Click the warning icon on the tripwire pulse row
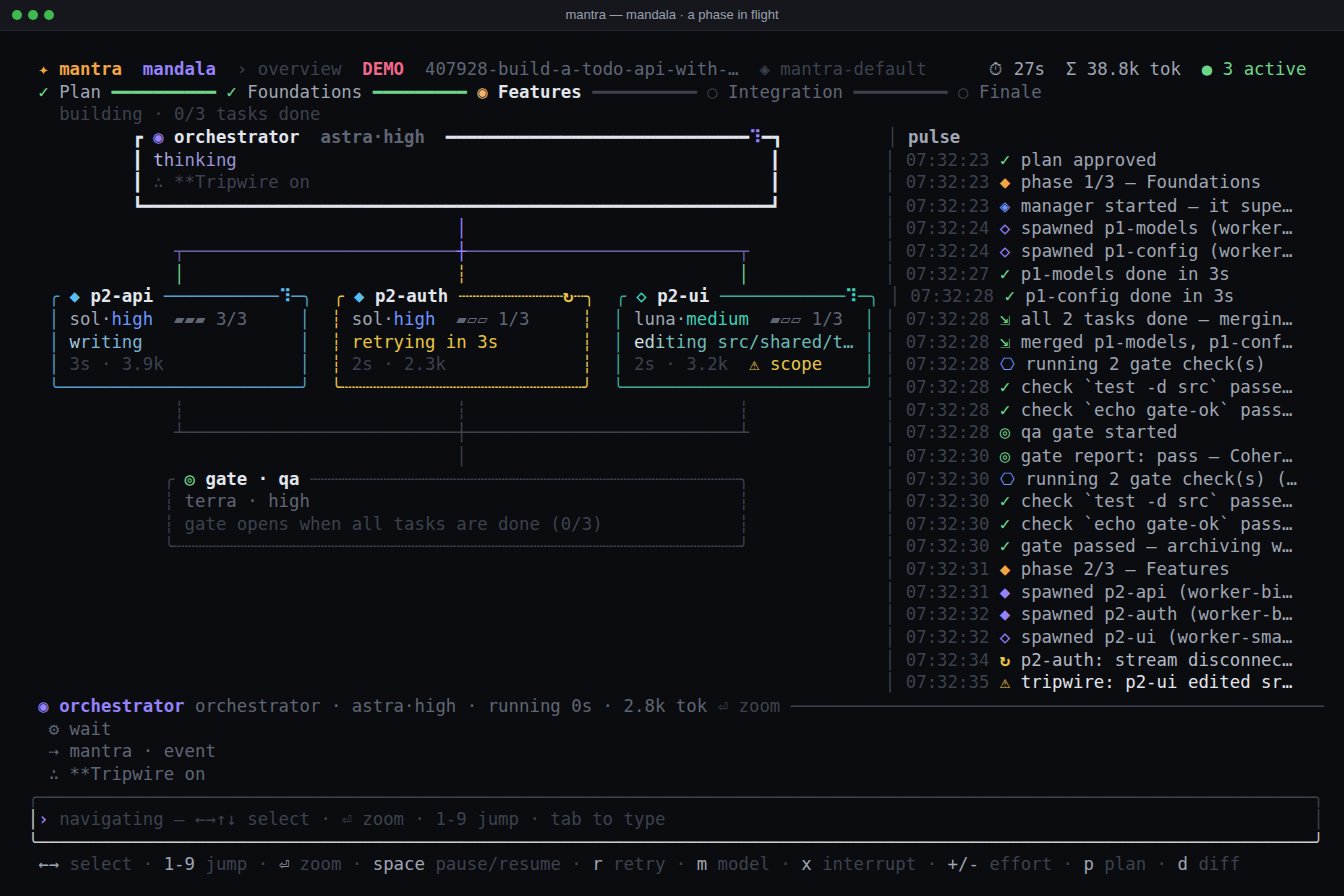Screen dimensions: 1344x896 1005,682
